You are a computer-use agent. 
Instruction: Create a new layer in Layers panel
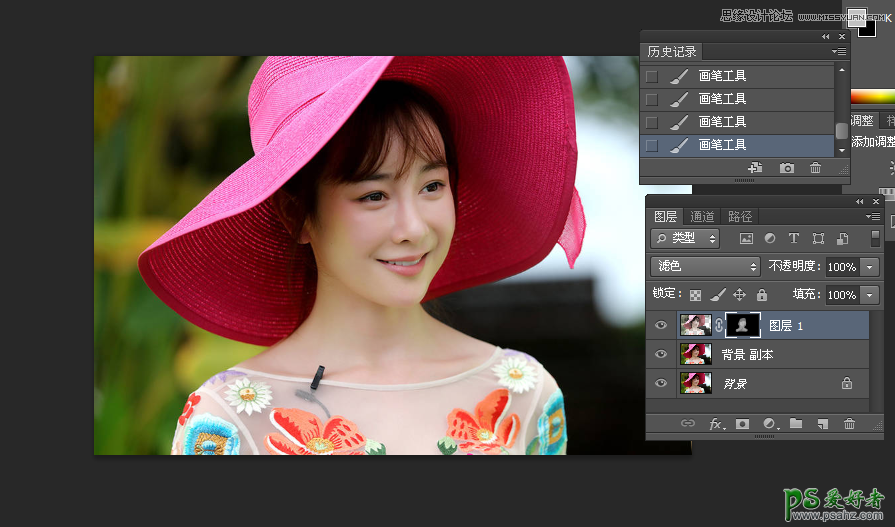(x=822, y=424)
